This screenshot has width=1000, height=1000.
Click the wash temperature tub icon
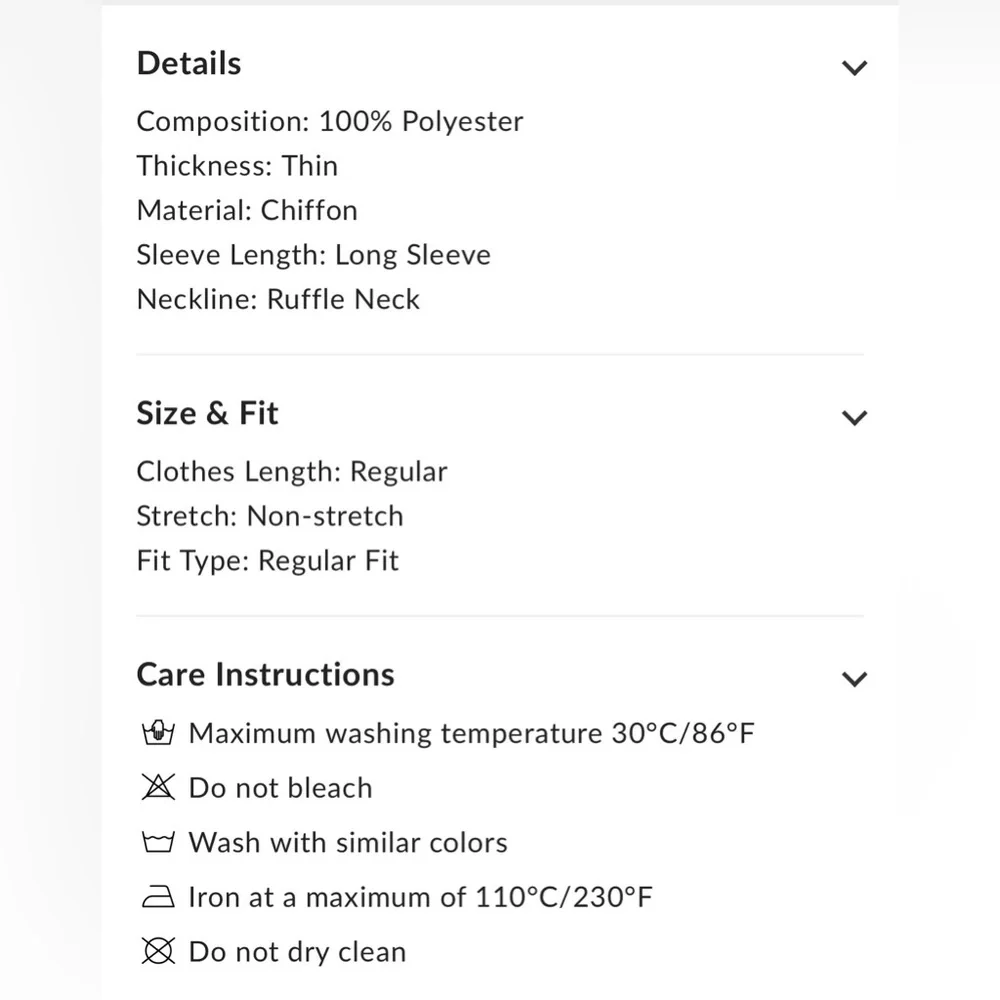click(158, 734)
